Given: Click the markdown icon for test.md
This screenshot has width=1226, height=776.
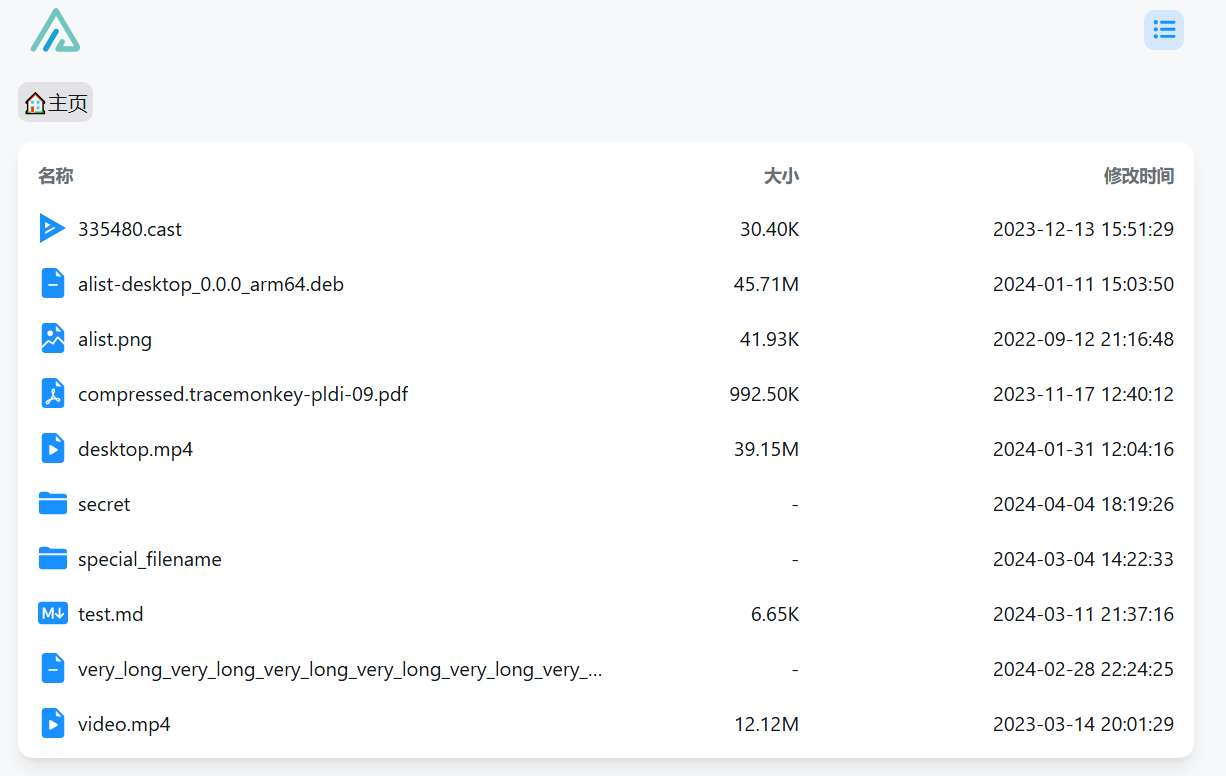Looking at the screenshot, I should (x=52, y=614).
